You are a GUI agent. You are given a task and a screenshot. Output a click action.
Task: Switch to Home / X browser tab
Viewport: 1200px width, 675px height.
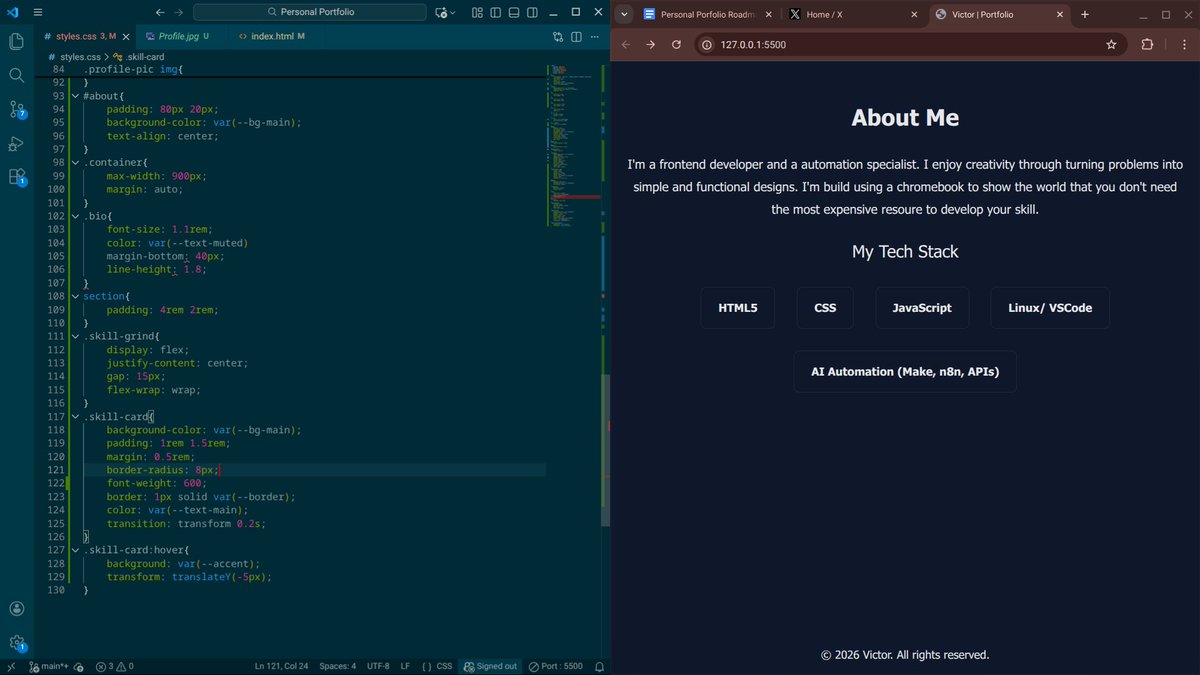click(853, 14)
